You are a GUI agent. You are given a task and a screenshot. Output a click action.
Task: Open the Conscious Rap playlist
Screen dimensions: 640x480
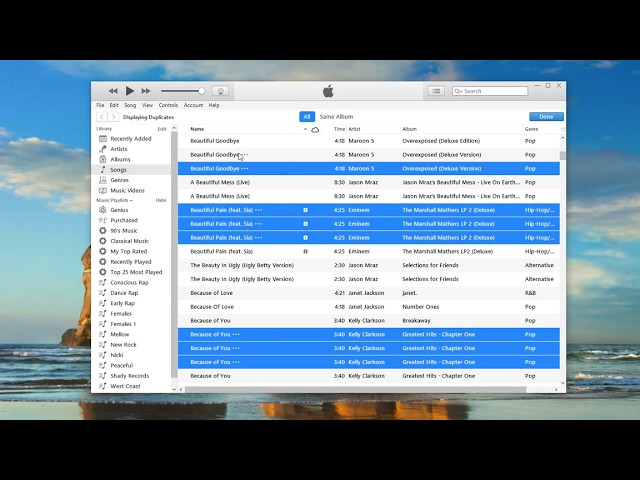(x=129, y=282)
